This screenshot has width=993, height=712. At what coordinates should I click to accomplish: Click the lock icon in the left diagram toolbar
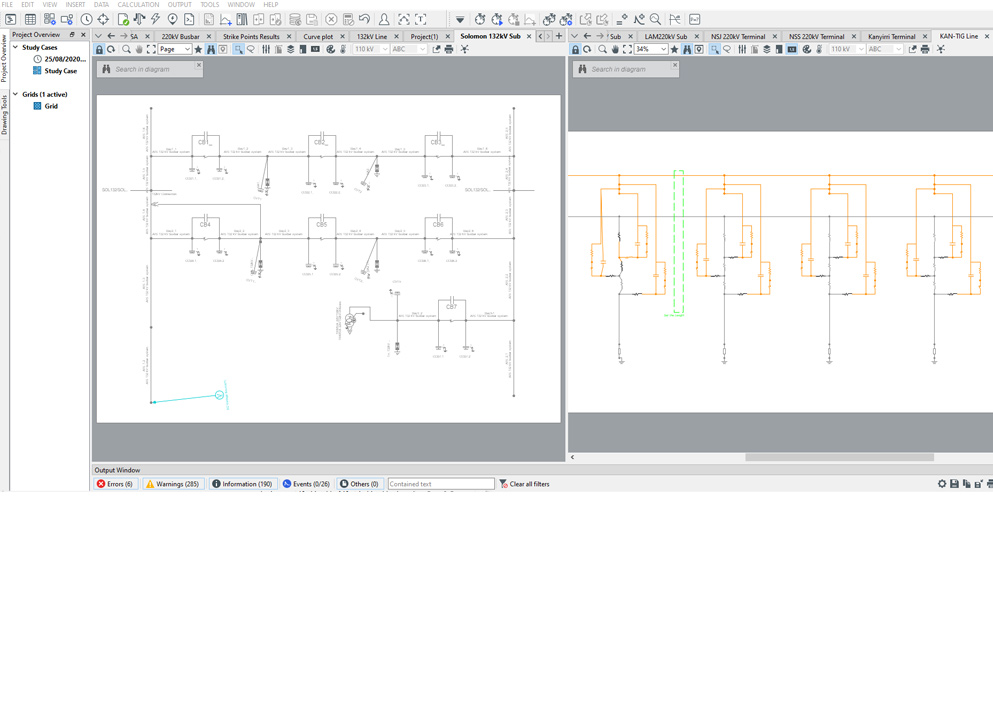coord(99,49)
